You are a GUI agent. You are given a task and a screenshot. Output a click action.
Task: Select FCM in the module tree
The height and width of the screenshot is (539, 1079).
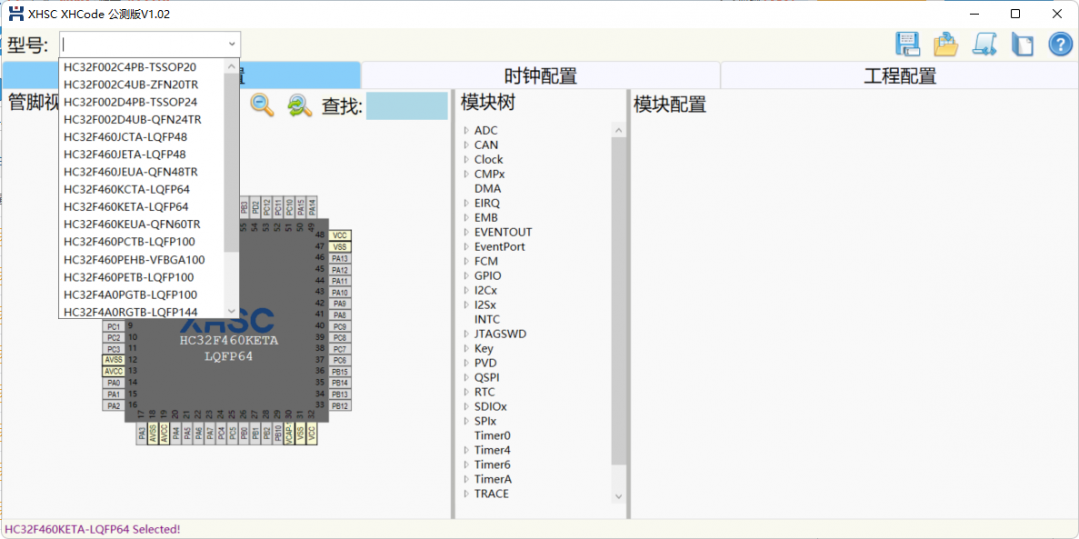pos(486,261)
